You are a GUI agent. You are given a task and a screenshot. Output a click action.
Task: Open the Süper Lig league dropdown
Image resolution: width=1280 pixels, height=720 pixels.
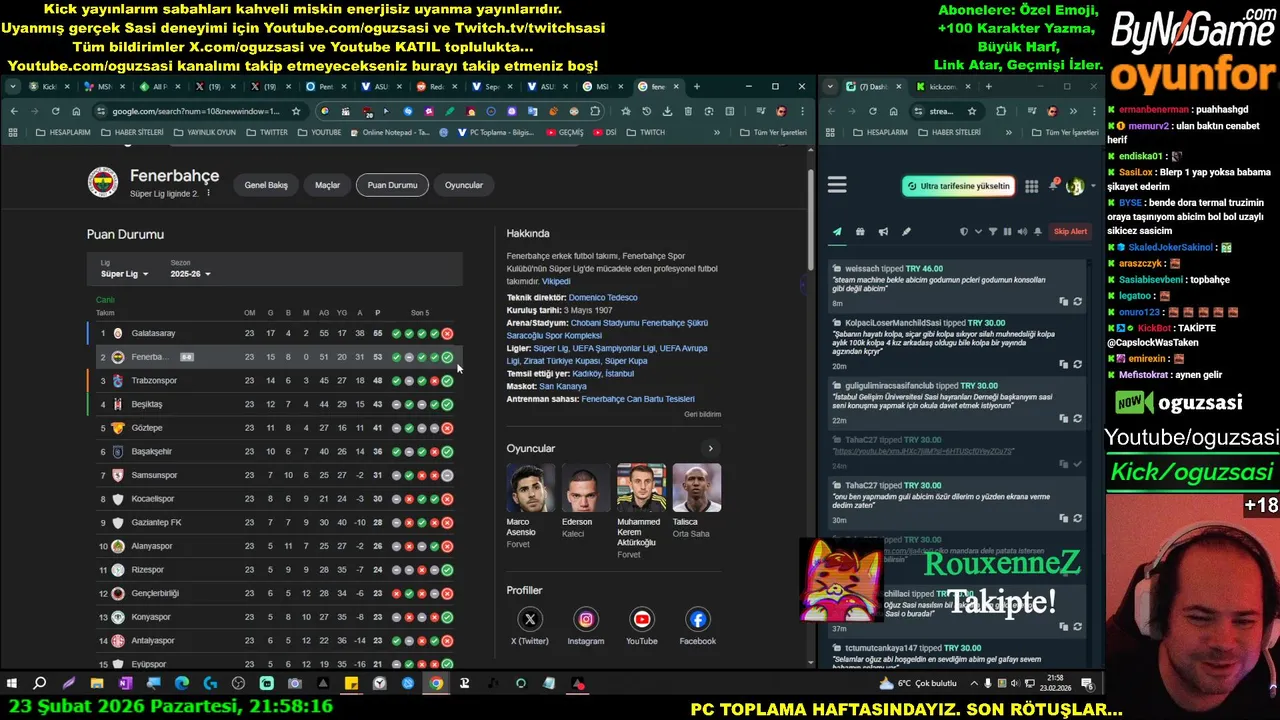124,274
